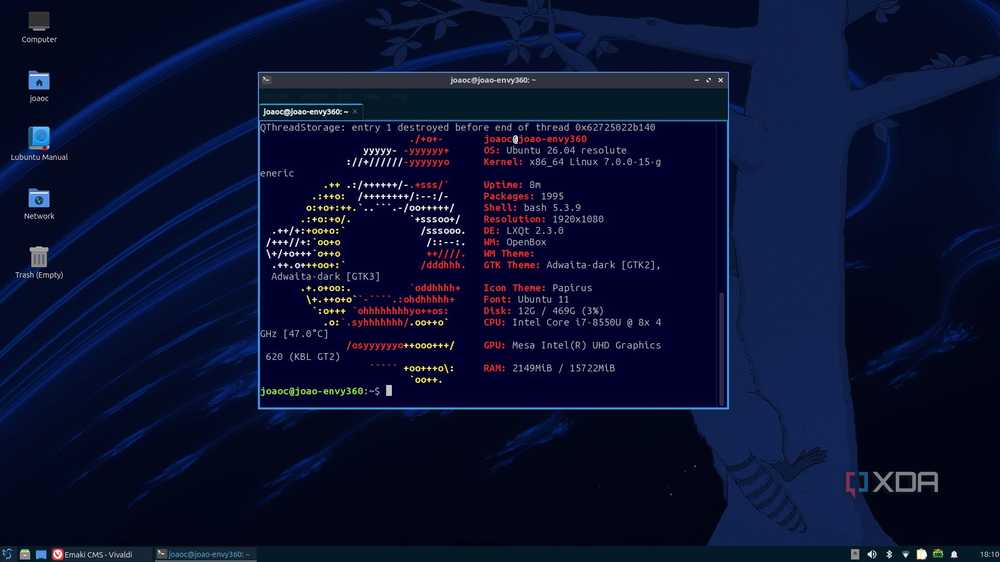The image size is (1000, 562).
Task: Click the 'Resolution: 1920x1080' line
Action: click(543, 219)
